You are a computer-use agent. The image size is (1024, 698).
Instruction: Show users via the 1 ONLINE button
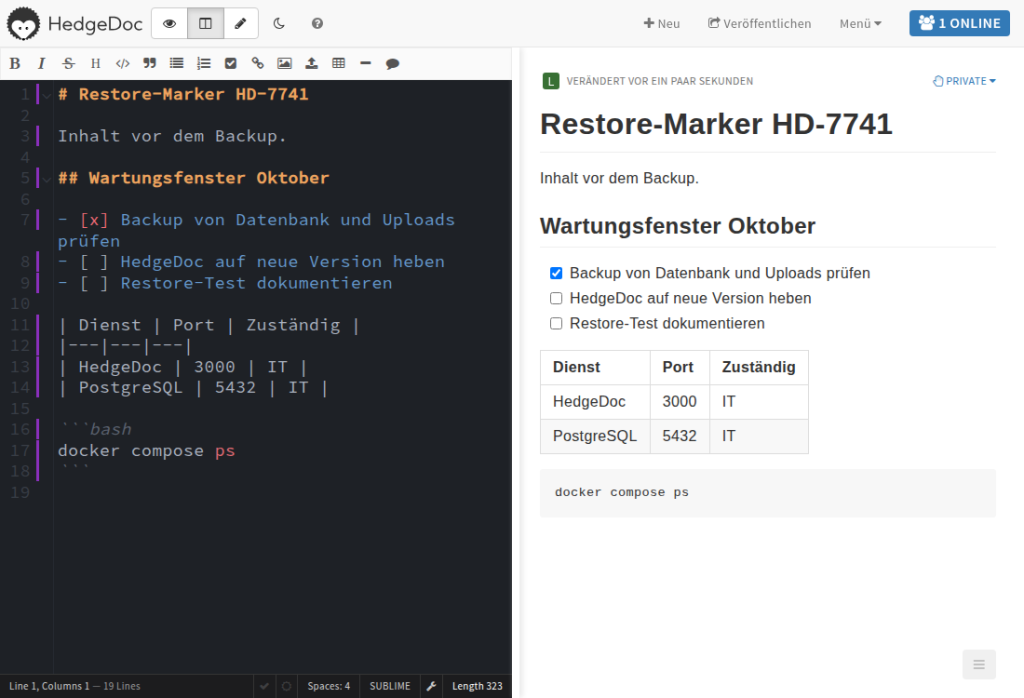[x=959, y=24]
